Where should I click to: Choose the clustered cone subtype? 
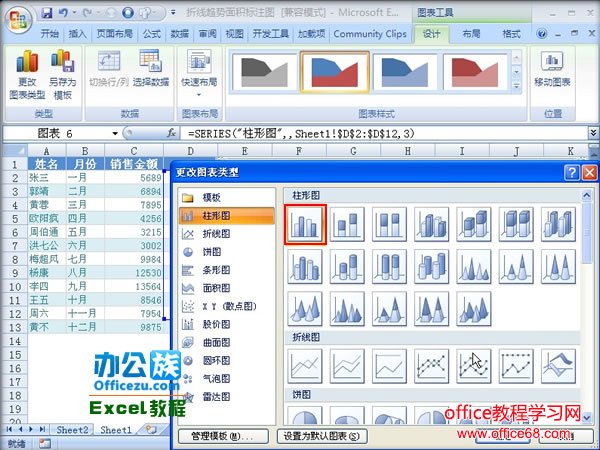[x=473, y=266]
